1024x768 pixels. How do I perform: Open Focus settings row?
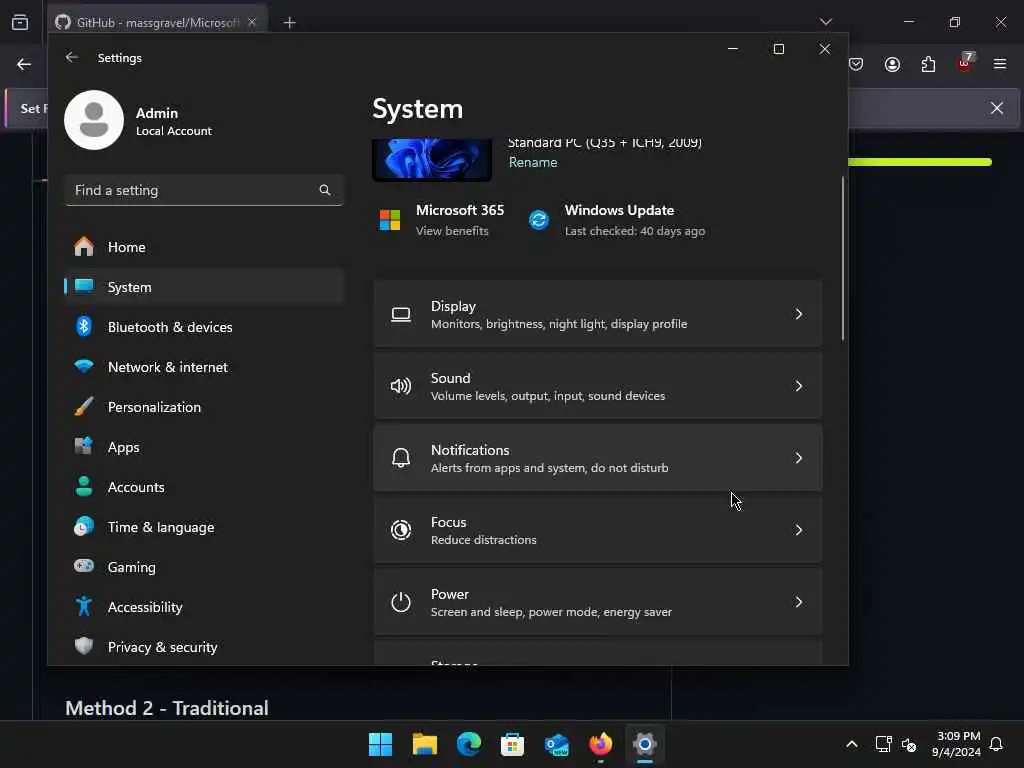click(598, 530)
